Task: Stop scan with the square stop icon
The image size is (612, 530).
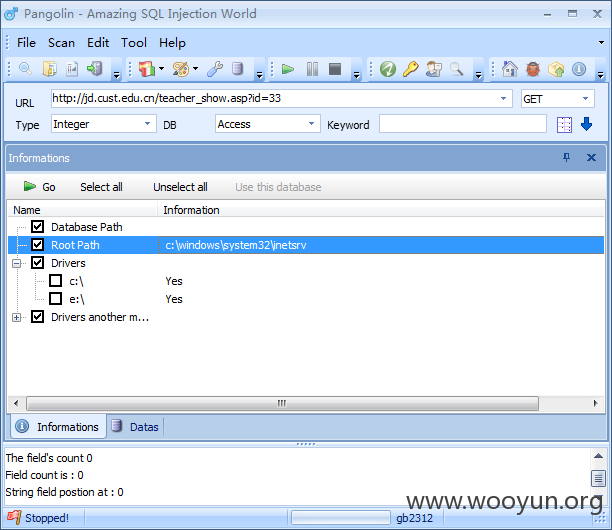Action: 335,69
